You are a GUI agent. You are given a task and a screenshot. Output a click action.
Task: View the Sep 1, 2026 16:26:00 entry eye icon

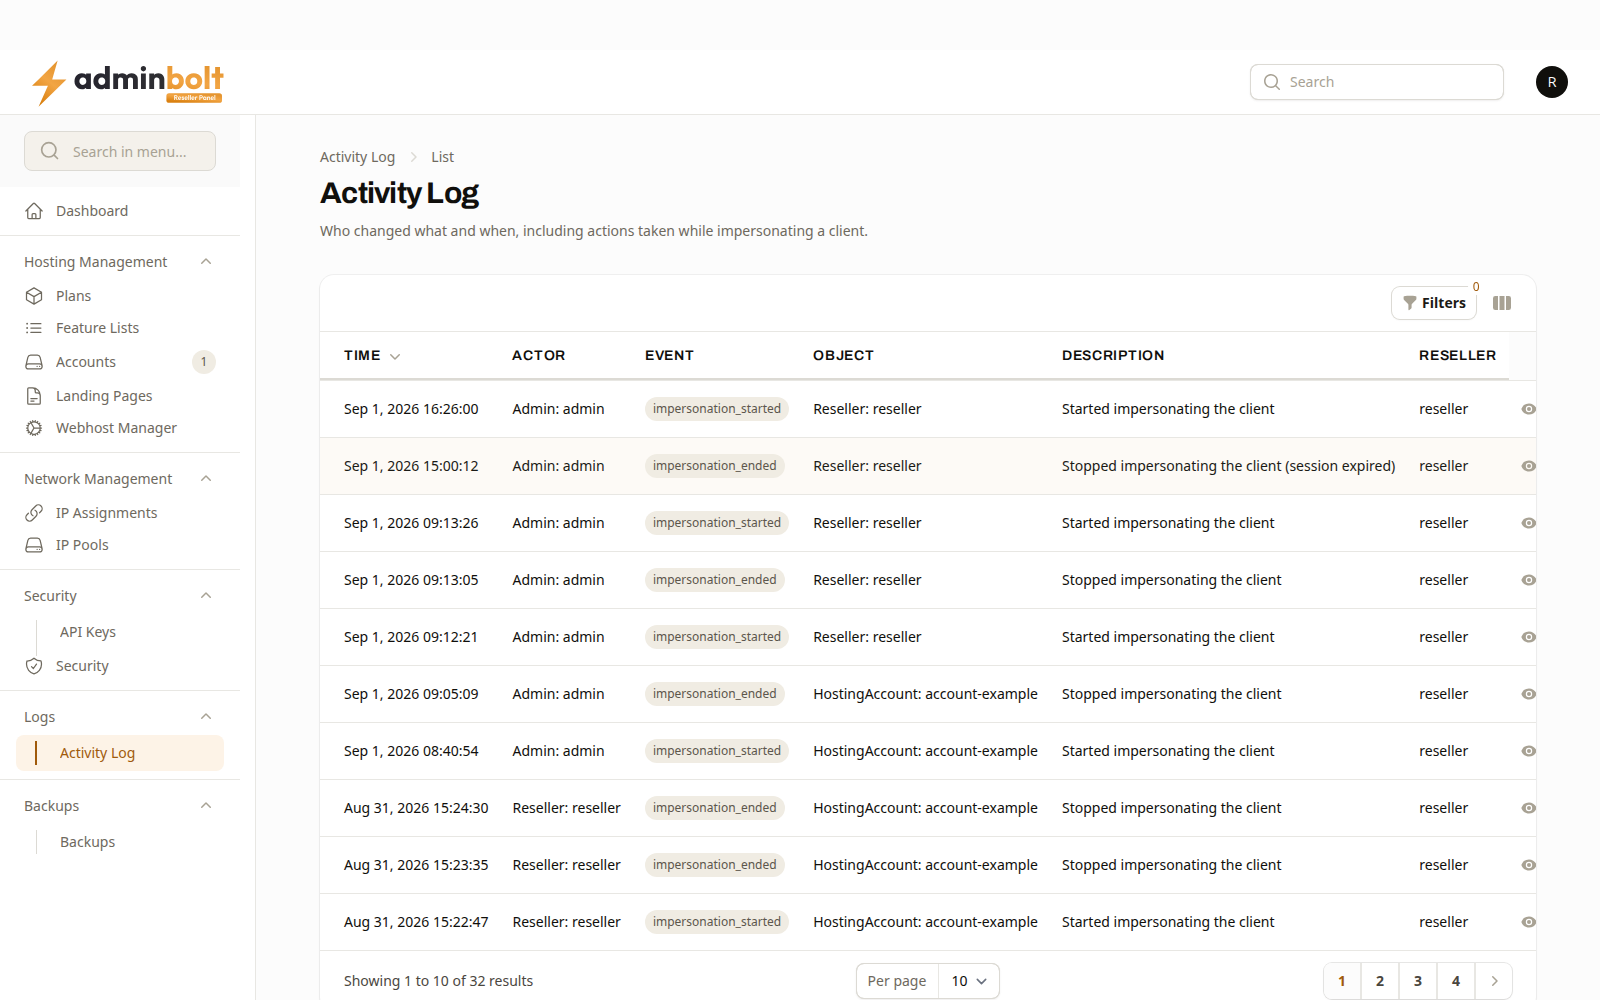[x=1528, y=409]
